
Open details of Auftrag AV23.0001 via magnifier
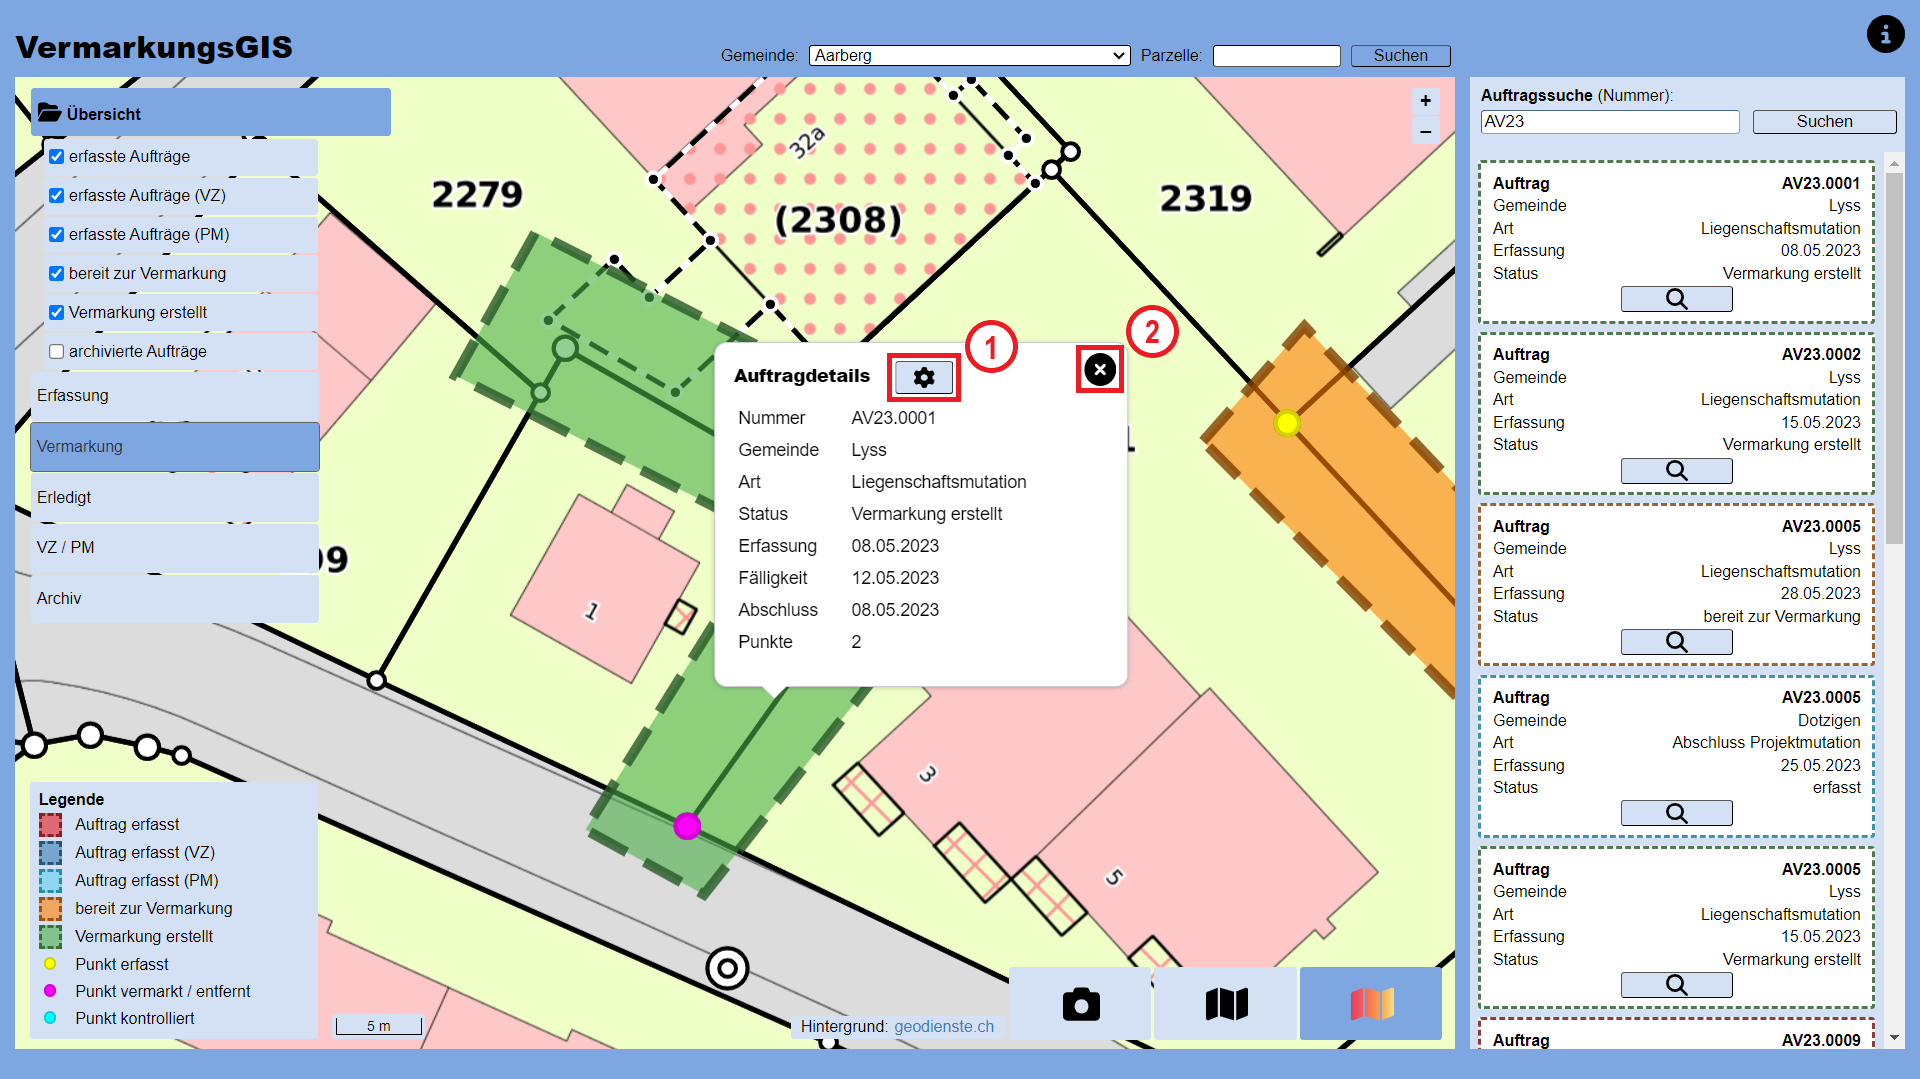pyautogui.click(x=1676, y=298)
